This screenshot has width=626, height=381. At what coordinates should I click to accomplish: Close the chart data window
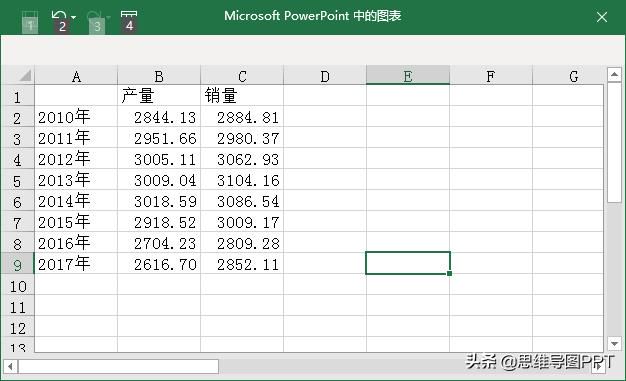point(602,17)
